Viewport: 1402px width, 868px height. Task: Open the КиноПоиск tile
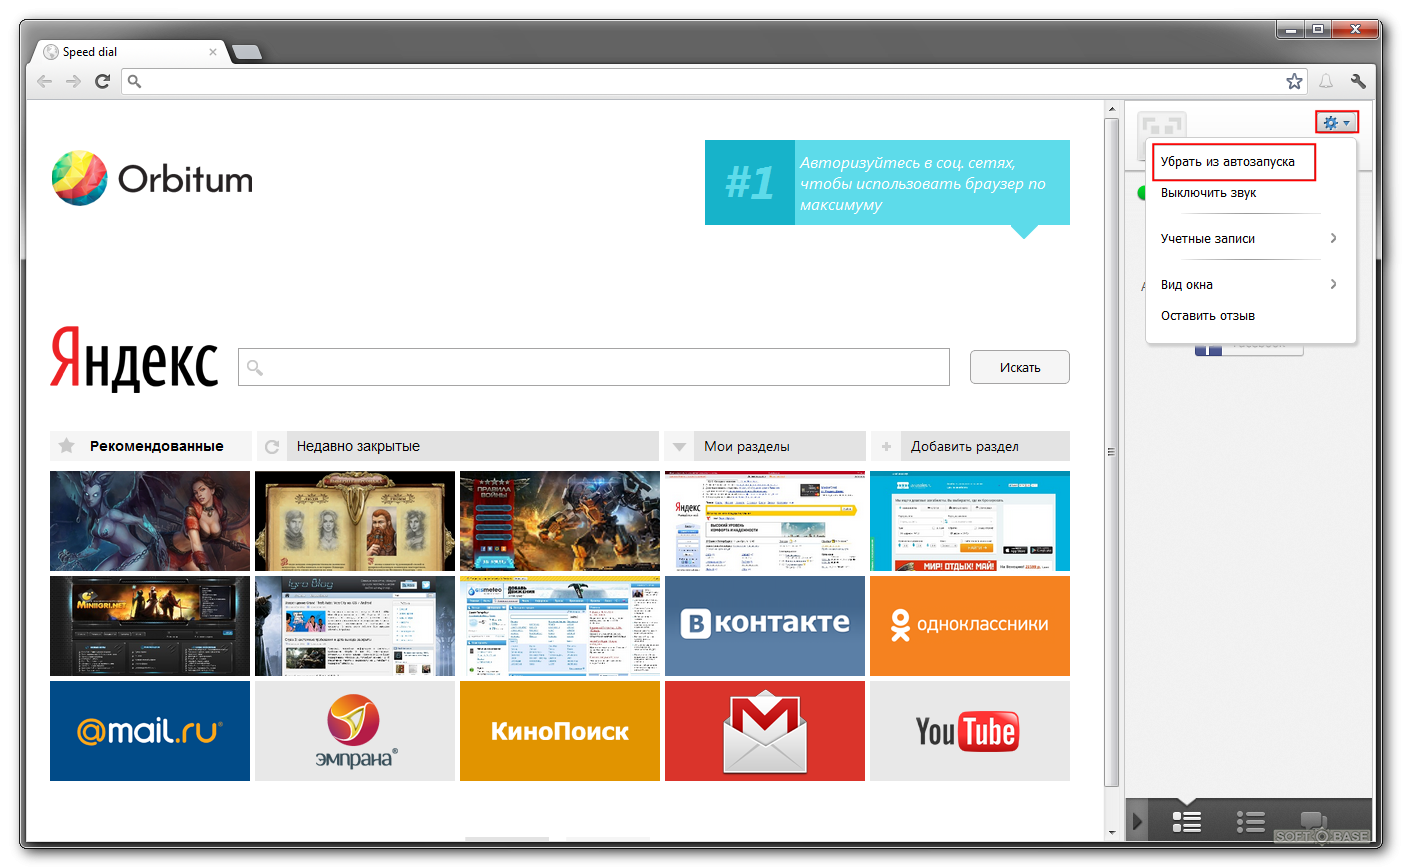click(560, 731)
